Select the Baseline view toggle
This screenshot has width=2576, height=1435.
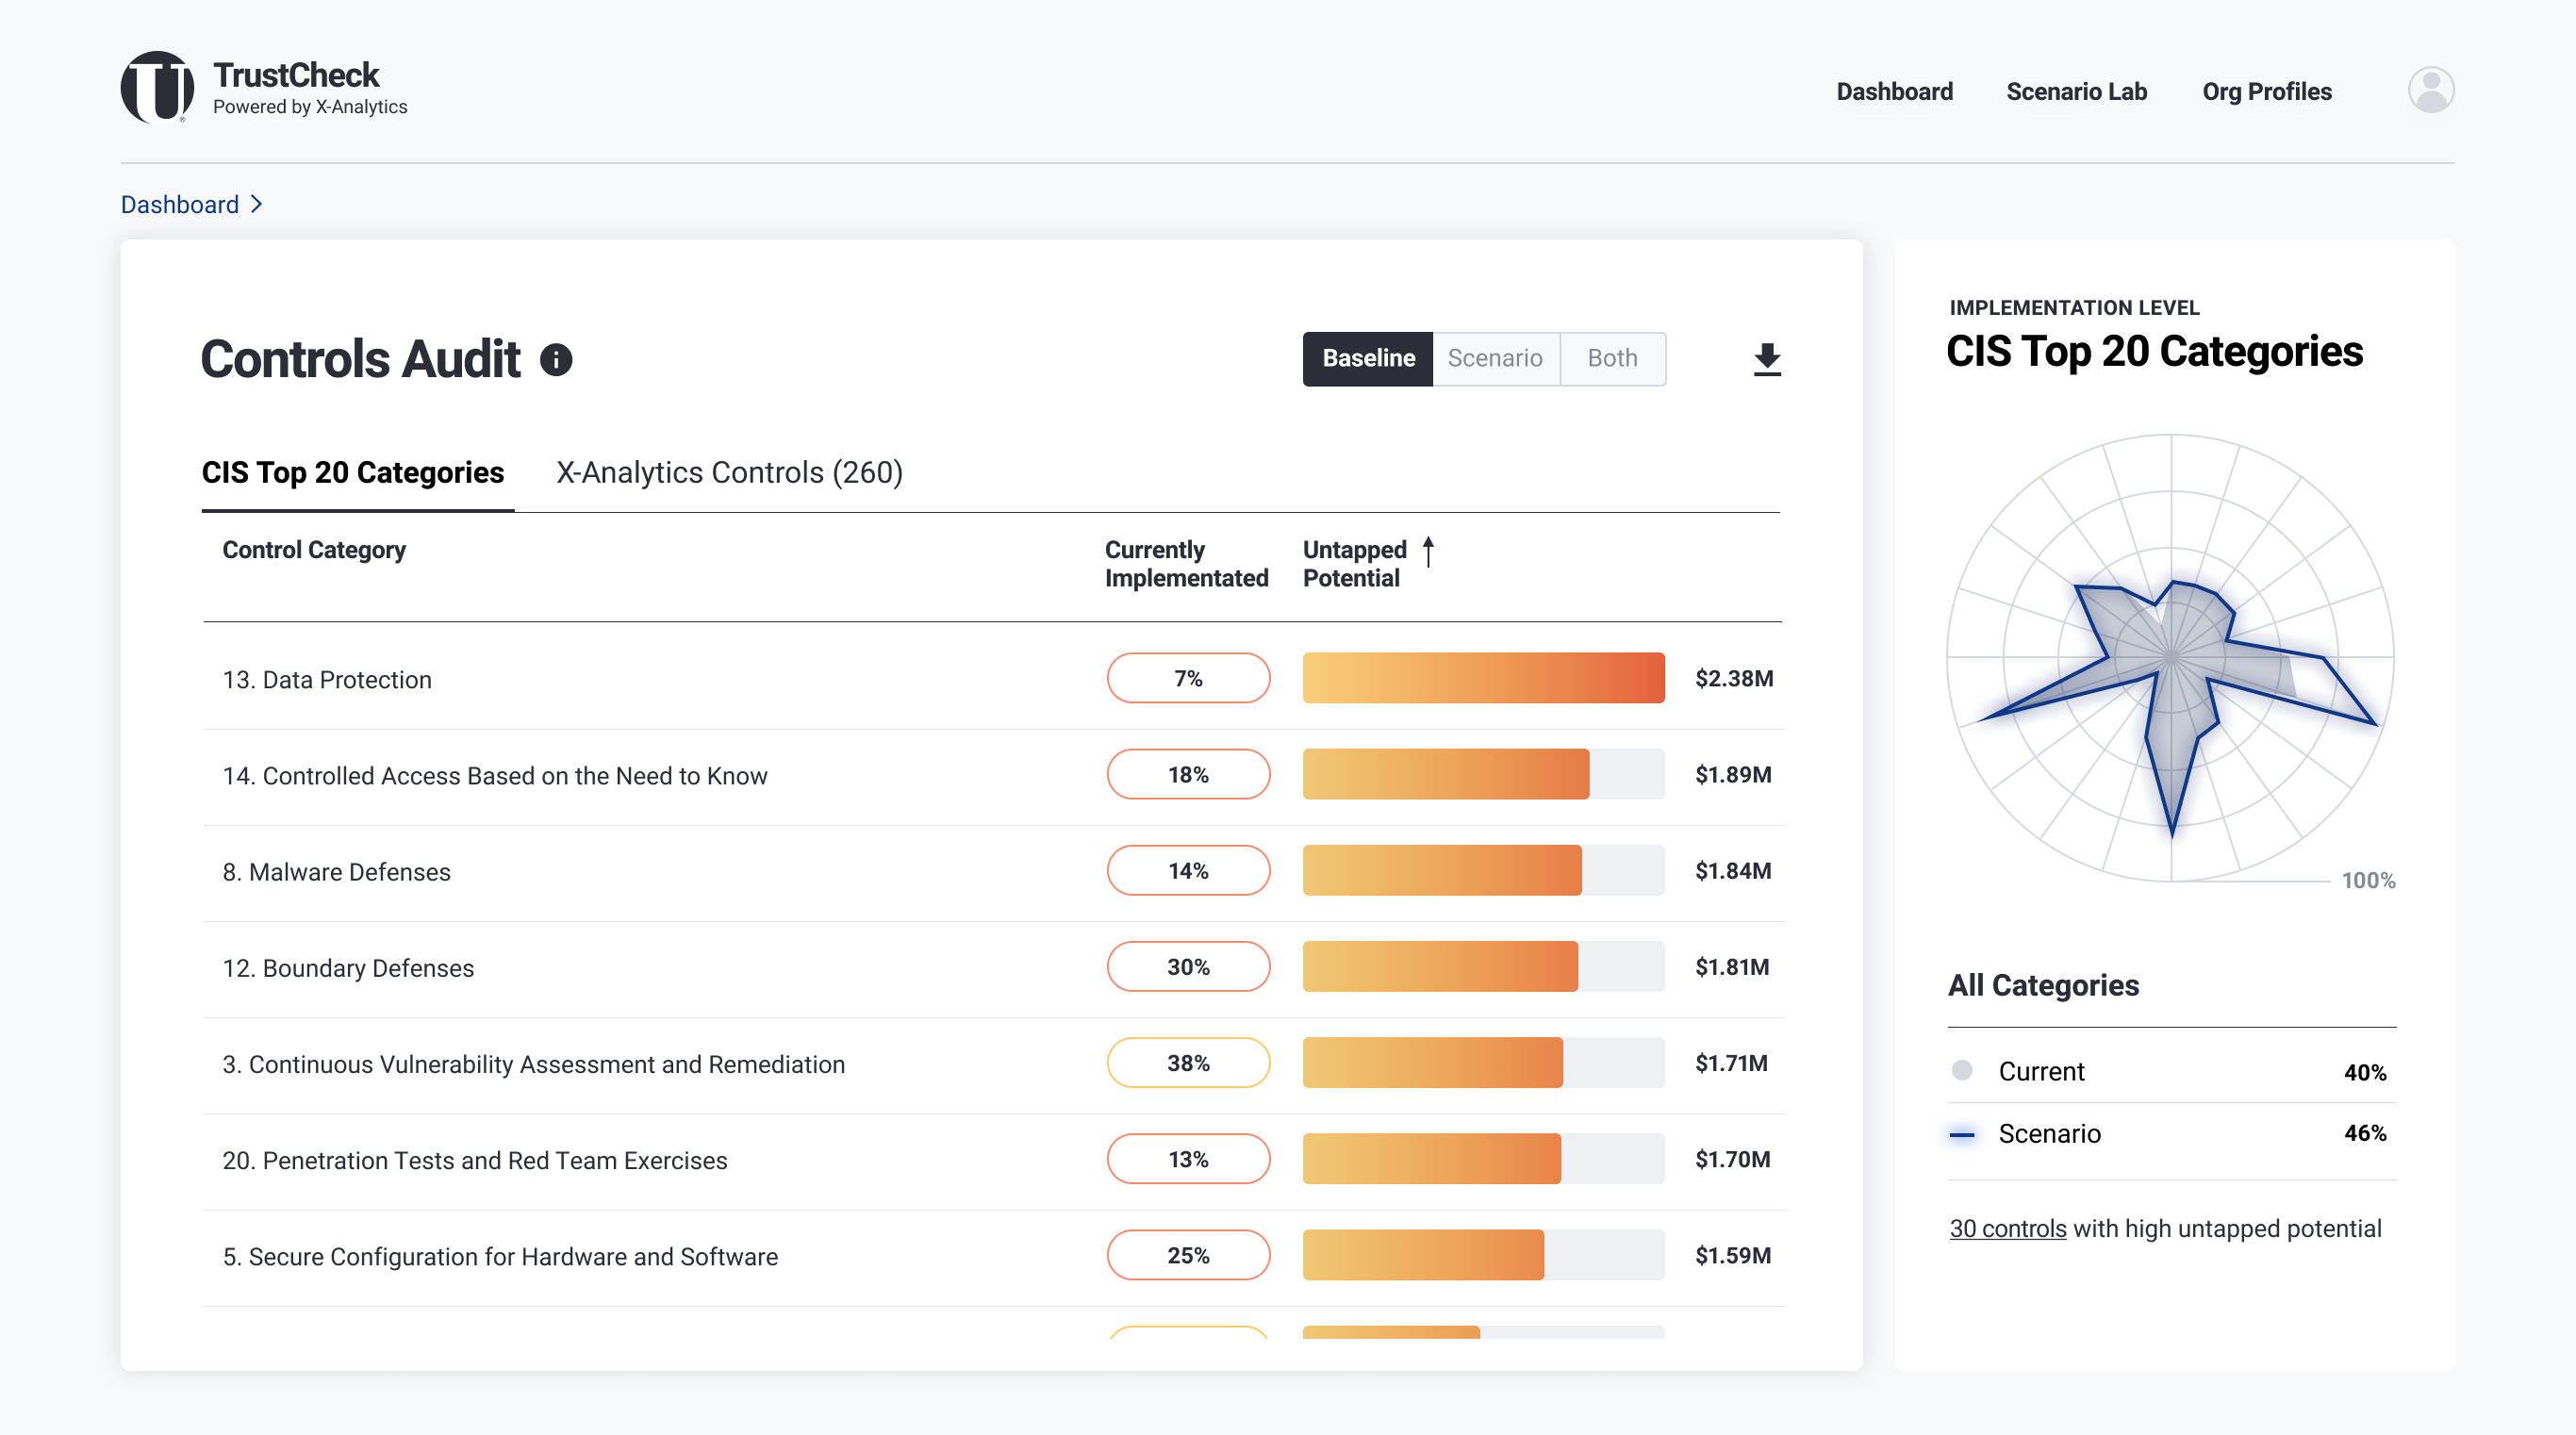click(1367, 359)
